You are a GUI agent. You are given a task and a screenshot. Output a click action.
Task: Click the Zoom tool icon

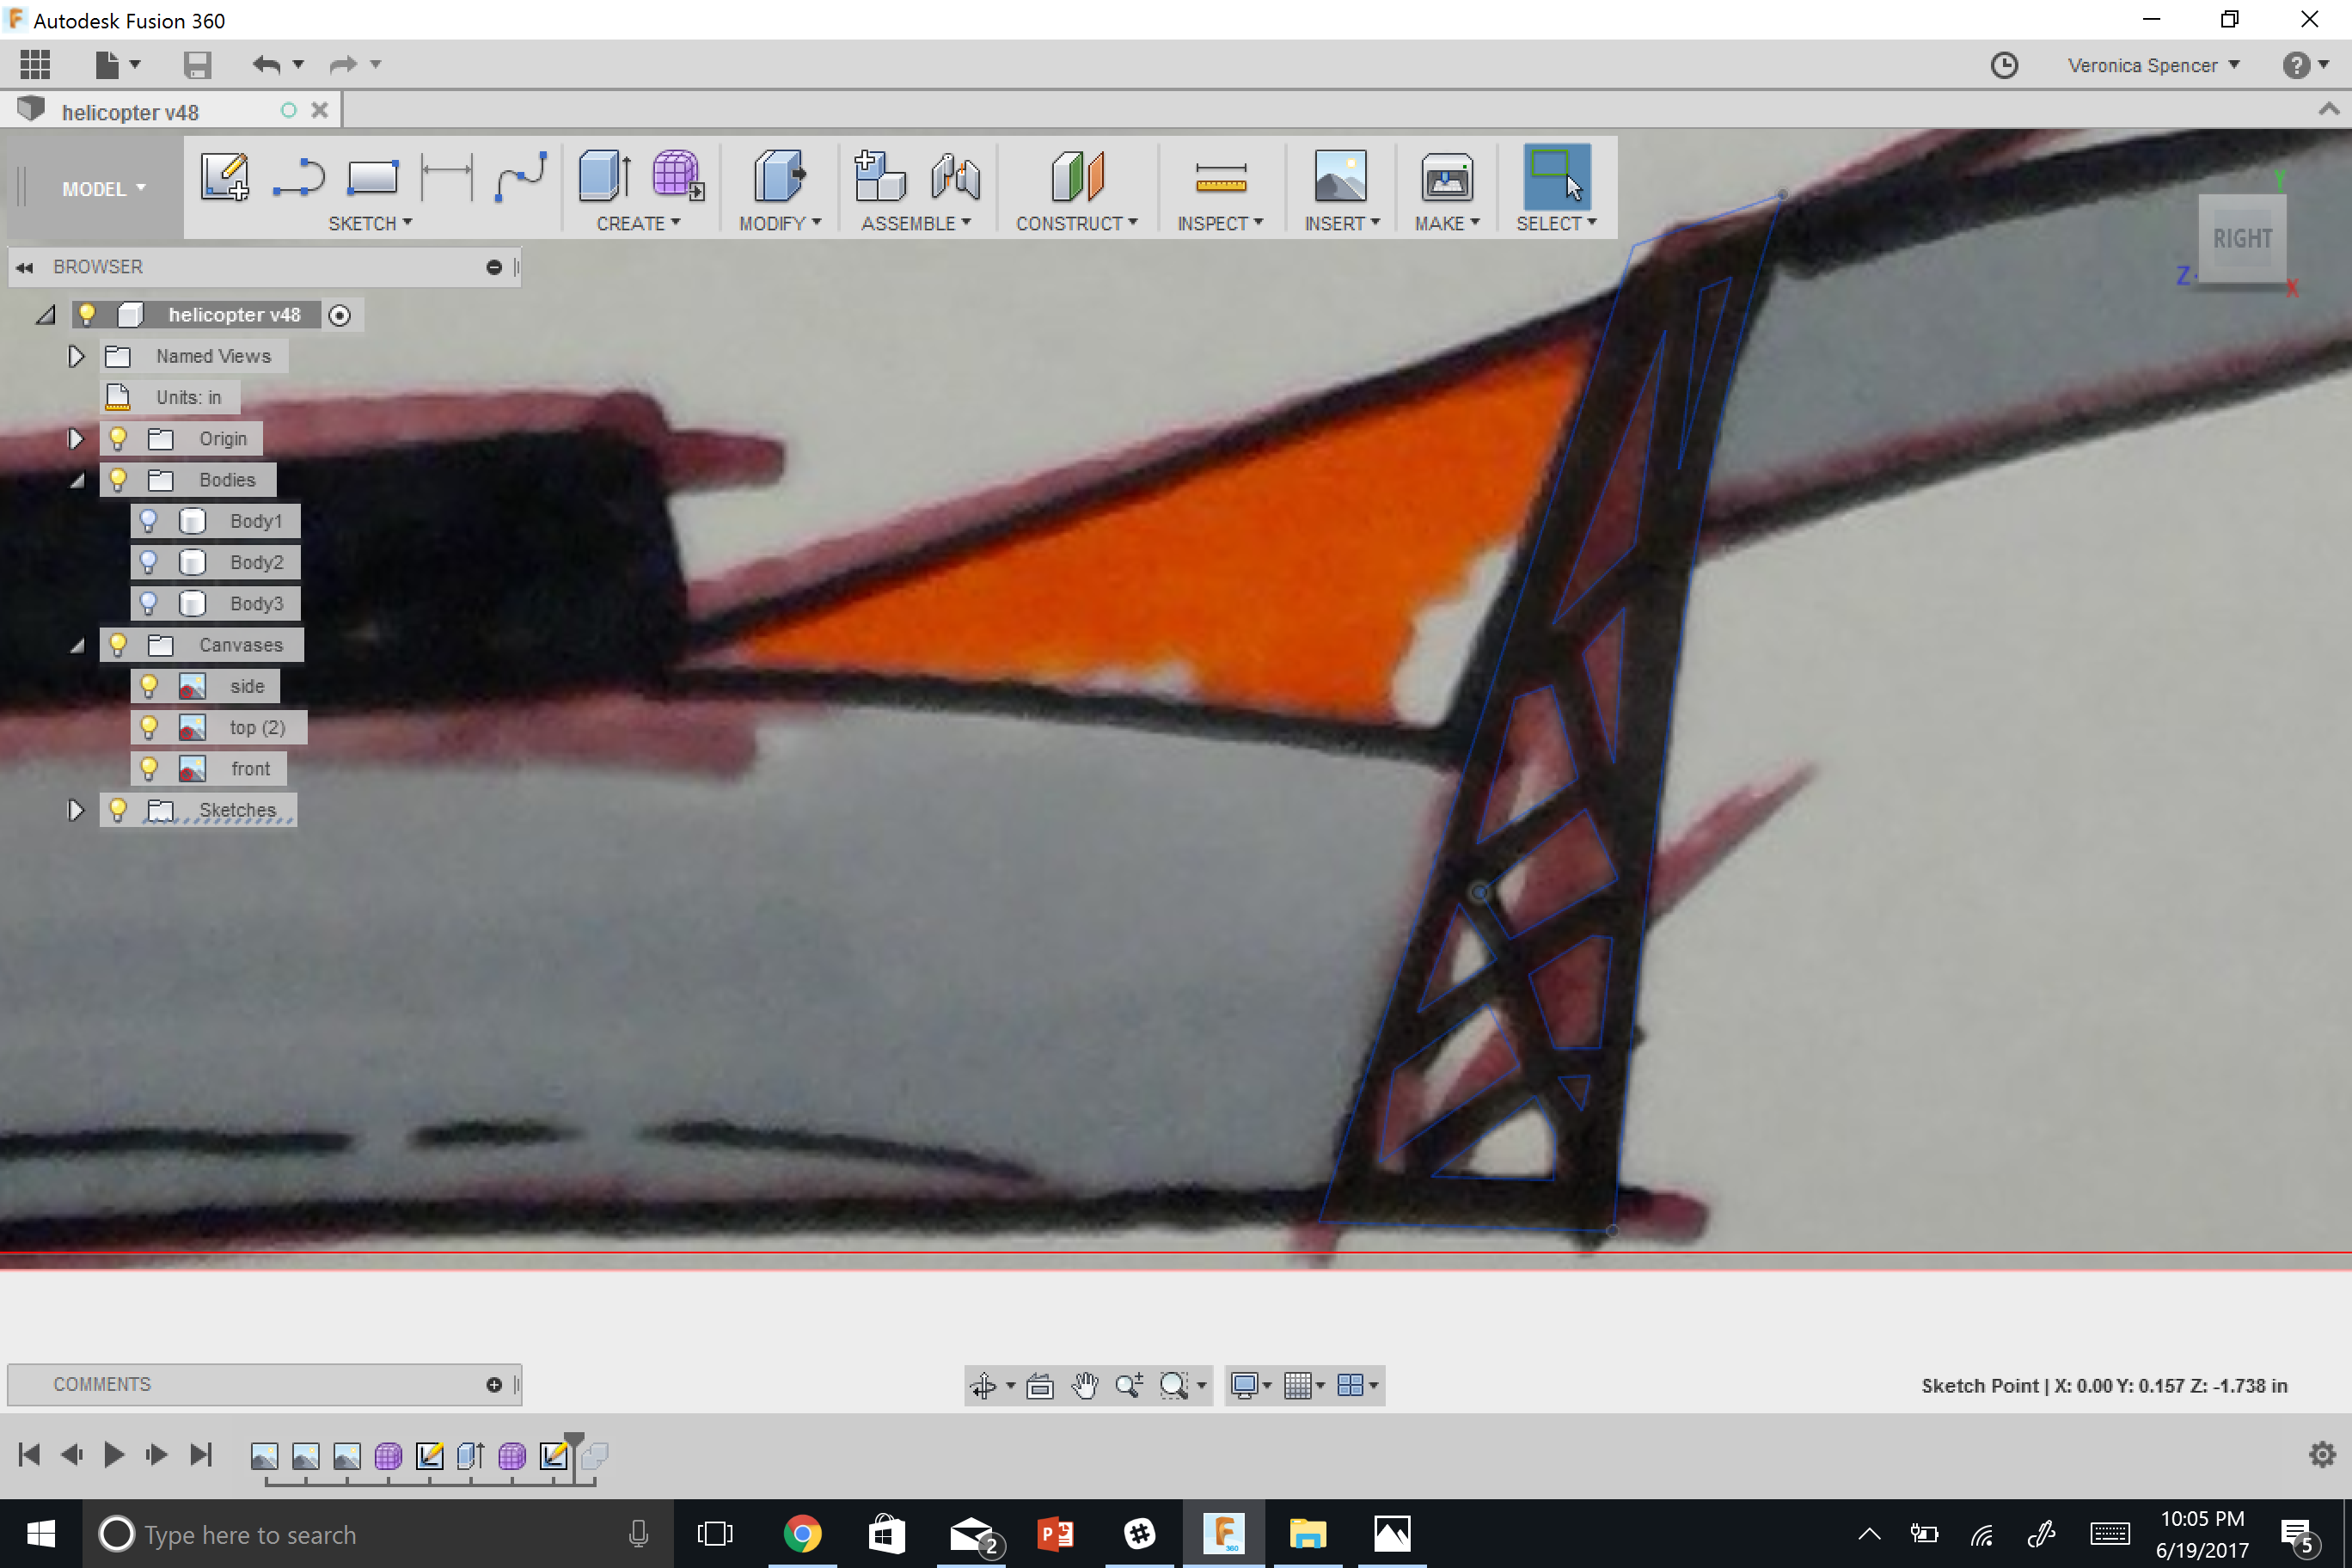(x=1129, y=1385)
